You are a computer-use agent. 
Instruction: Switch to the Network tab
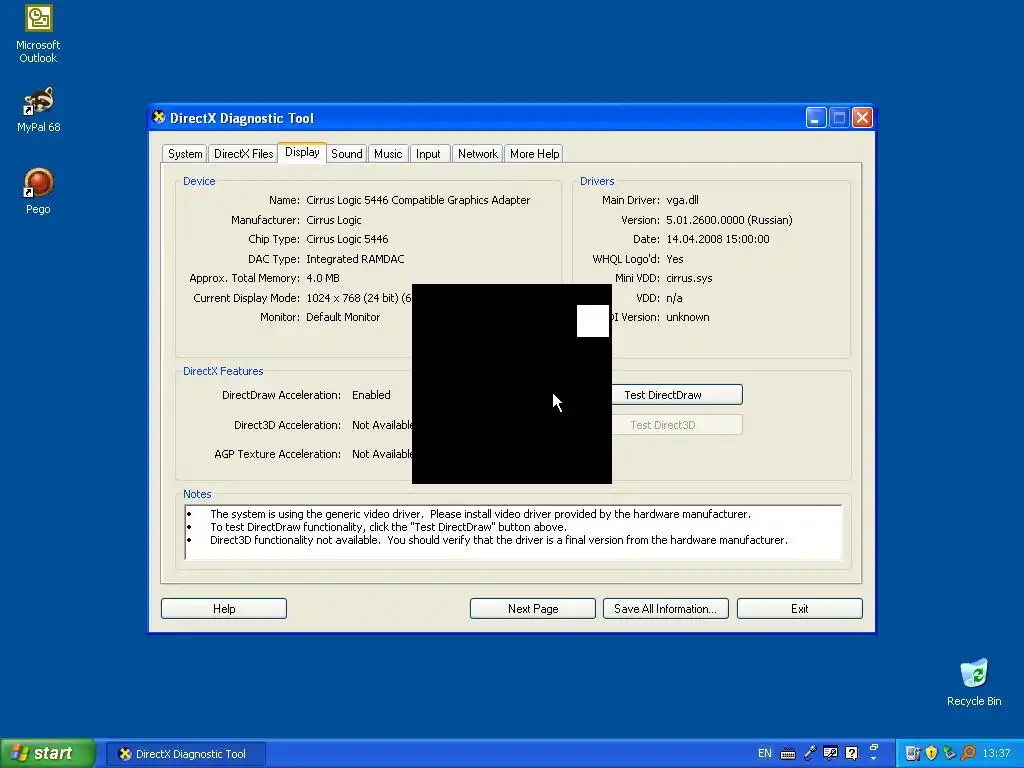pyautogui.click(x=477, y=153)
